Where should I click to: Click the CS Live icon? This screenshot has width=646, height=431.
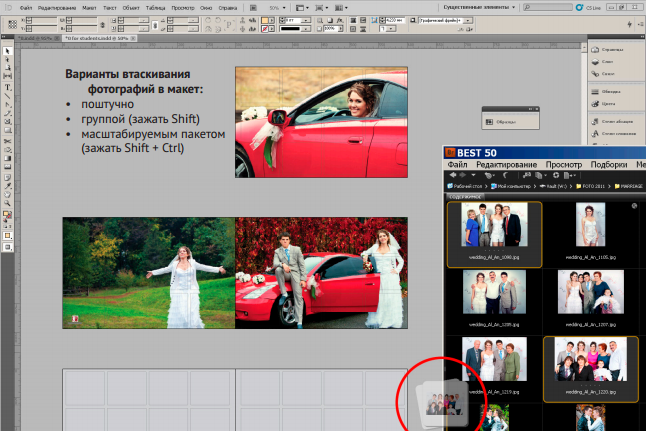pos(580,7)
